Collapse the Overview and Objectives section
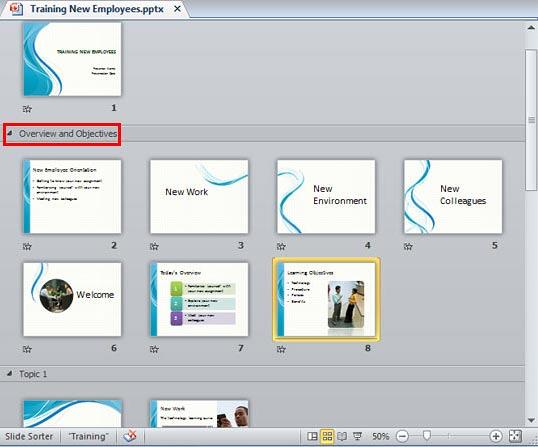Image resolution: width=538 pixels, height=447 pixels. tap(10, 133)
